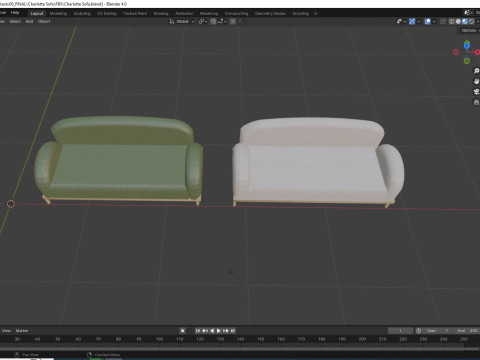480x360 pixels.
Task: Jump to next keyframe
Action: 226,331
